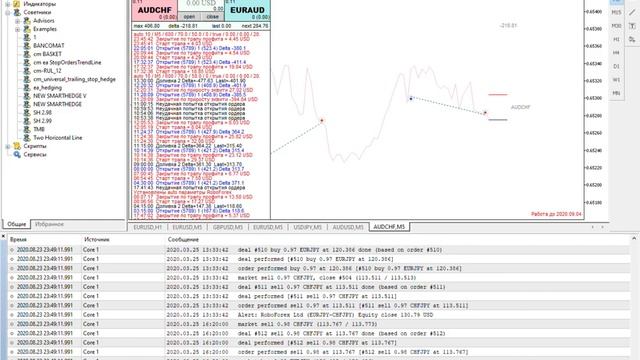The width and height of the screenshot is (640, 360).
Task: Collapse the Советники tree node
Action: (8, 12)
